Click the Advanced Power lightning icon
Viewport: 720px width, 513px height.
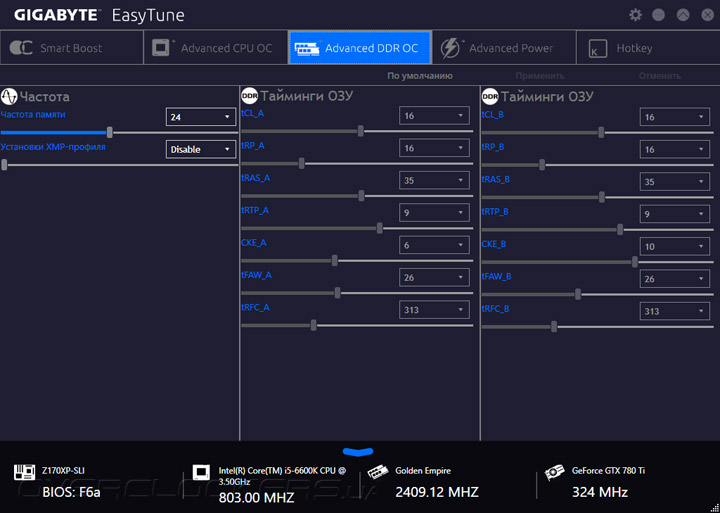click(450, 48)
